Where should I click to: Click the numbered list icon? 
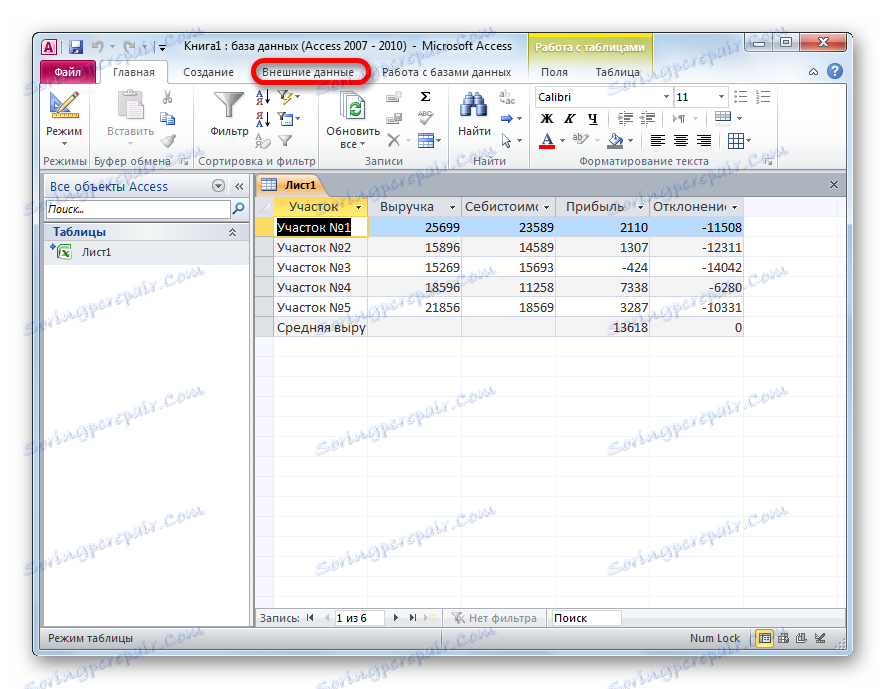click(x=763, y=97)
